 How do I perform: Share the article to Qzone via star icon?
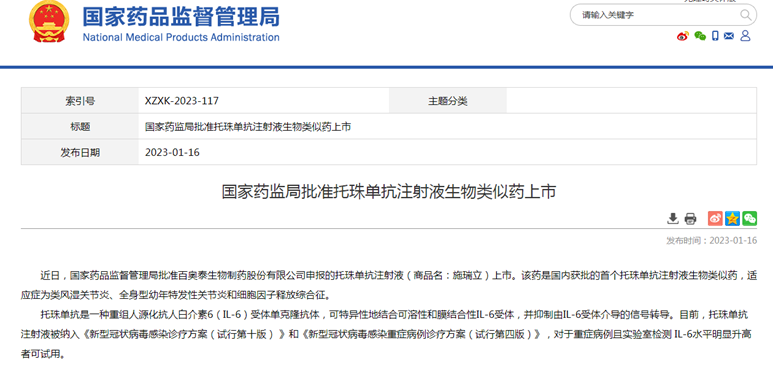pos(733,218)
